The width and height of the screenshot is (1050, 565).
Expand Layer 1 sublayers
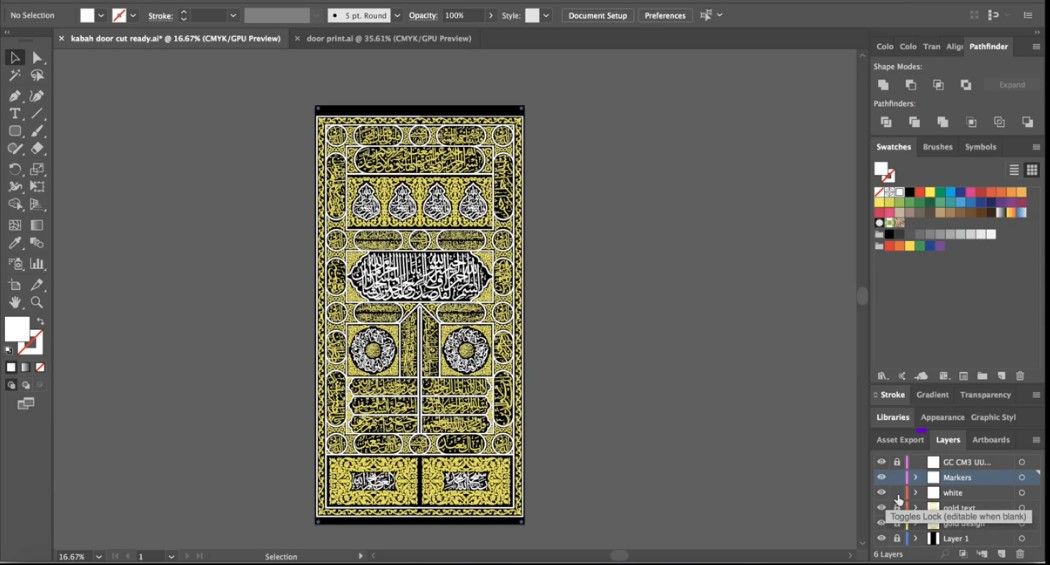pos(915,538)
